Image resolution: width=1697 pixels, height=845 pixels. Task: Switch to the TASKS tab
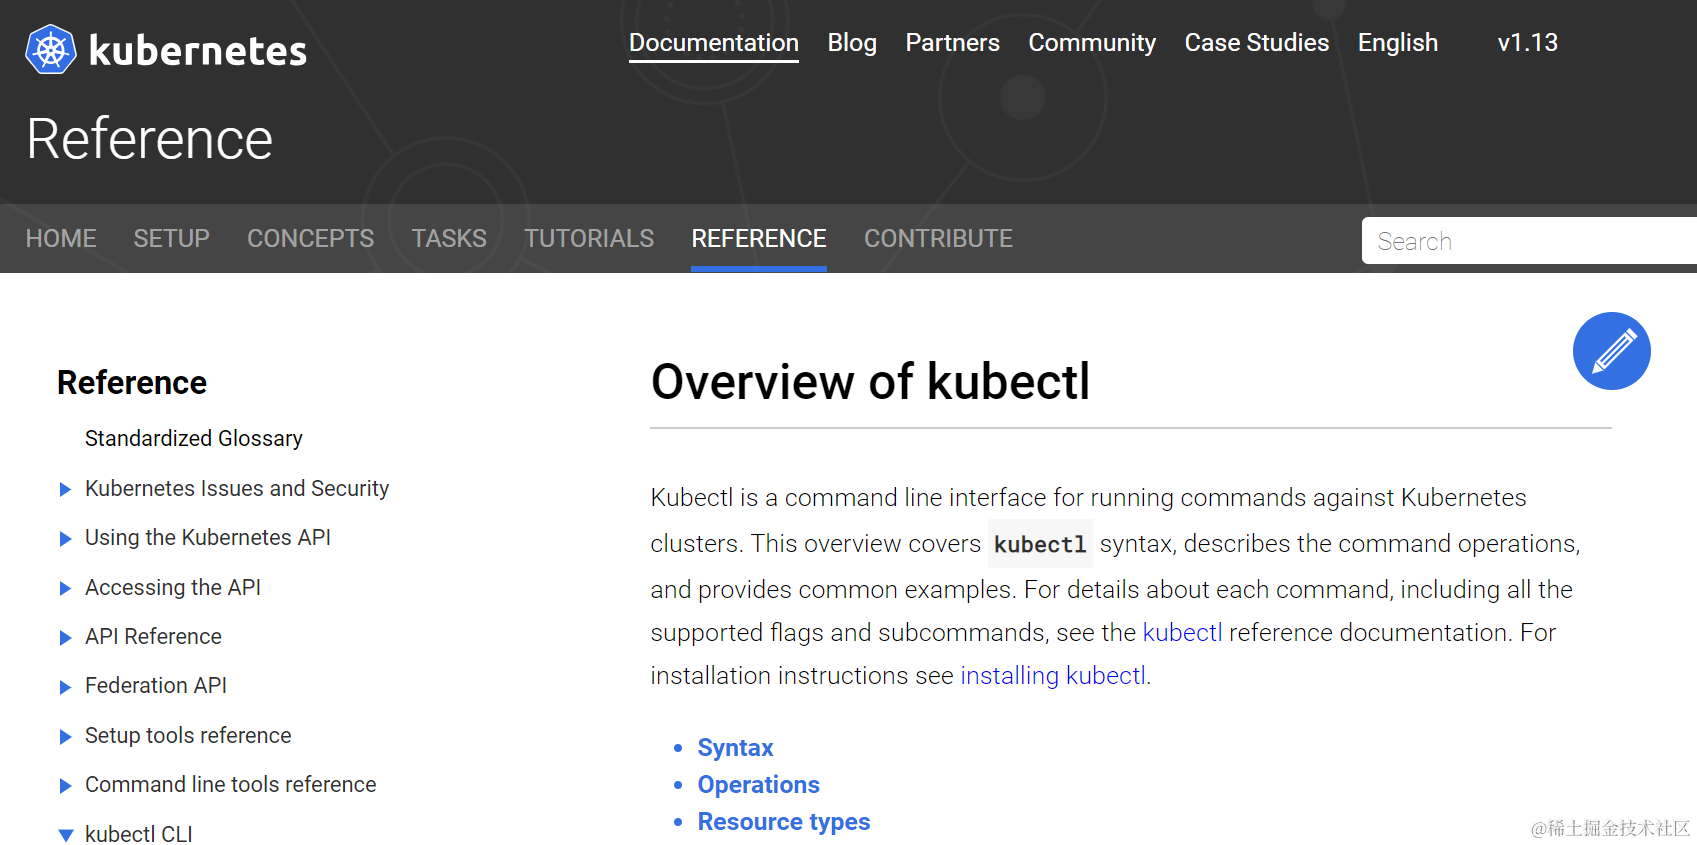tap(449, 238)
